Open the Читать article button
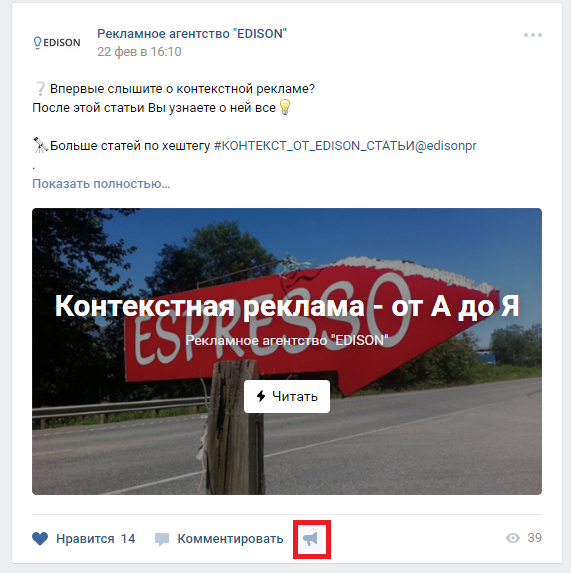Image resolution: width=571 pixels, height=573 pixels. (287, 396)
